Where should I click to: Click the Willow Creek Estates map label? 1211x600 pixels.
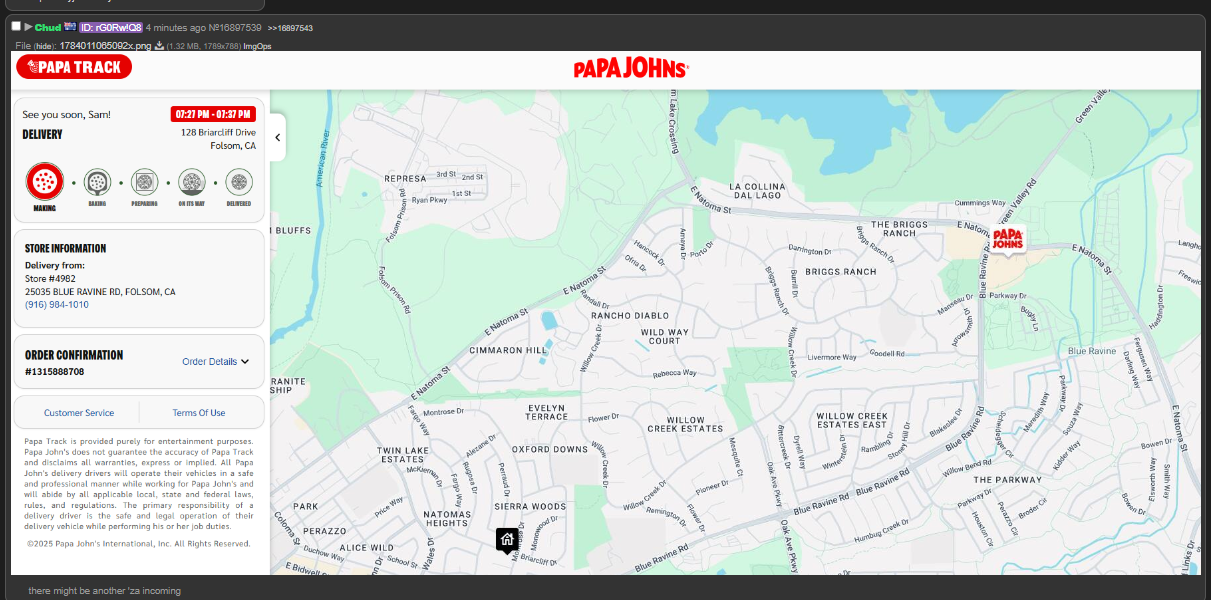point(685,424)
